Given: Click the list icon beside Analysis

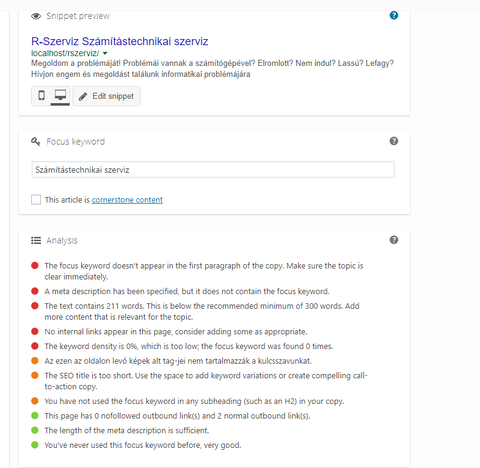Looking at the screenshot, I should 36,240.
